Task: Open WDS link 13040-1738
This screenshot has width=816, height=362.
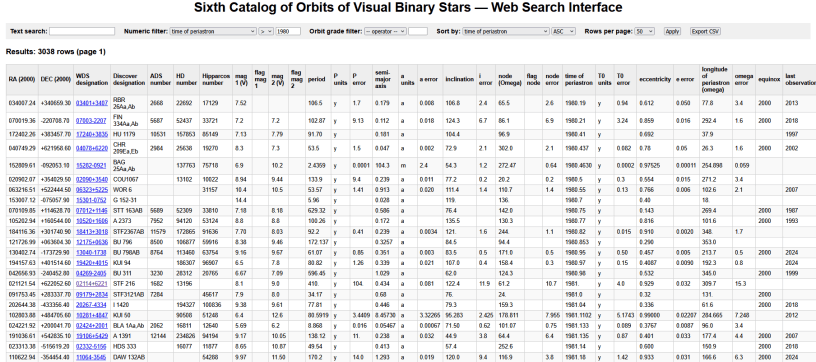Action: point(92,252)
